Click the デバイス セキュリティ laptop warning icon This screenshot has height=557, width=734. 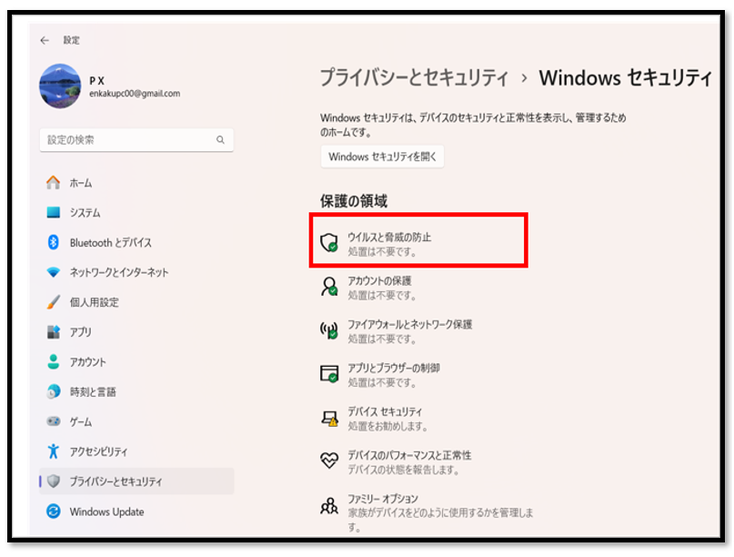tap(330, 418)
